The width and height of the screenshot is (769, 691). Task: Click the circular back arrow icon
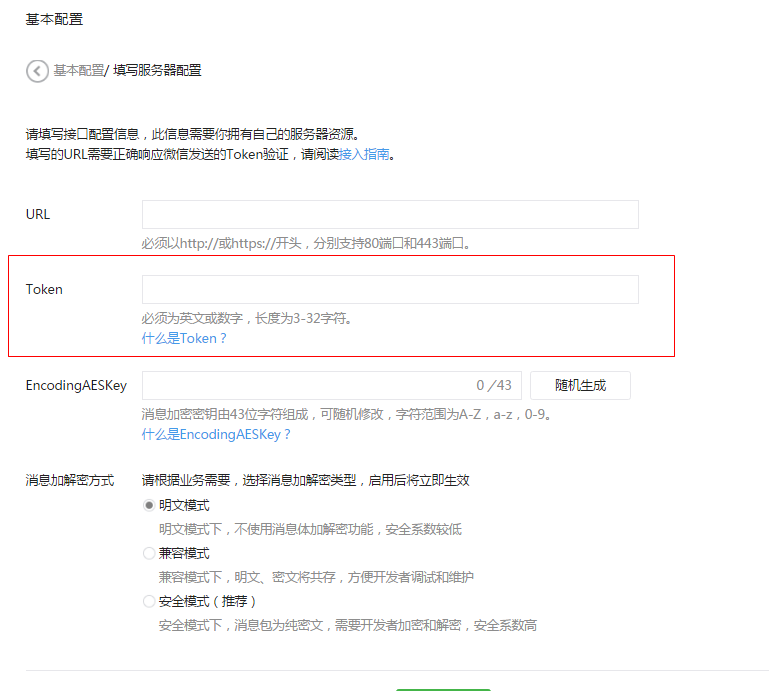37,71
